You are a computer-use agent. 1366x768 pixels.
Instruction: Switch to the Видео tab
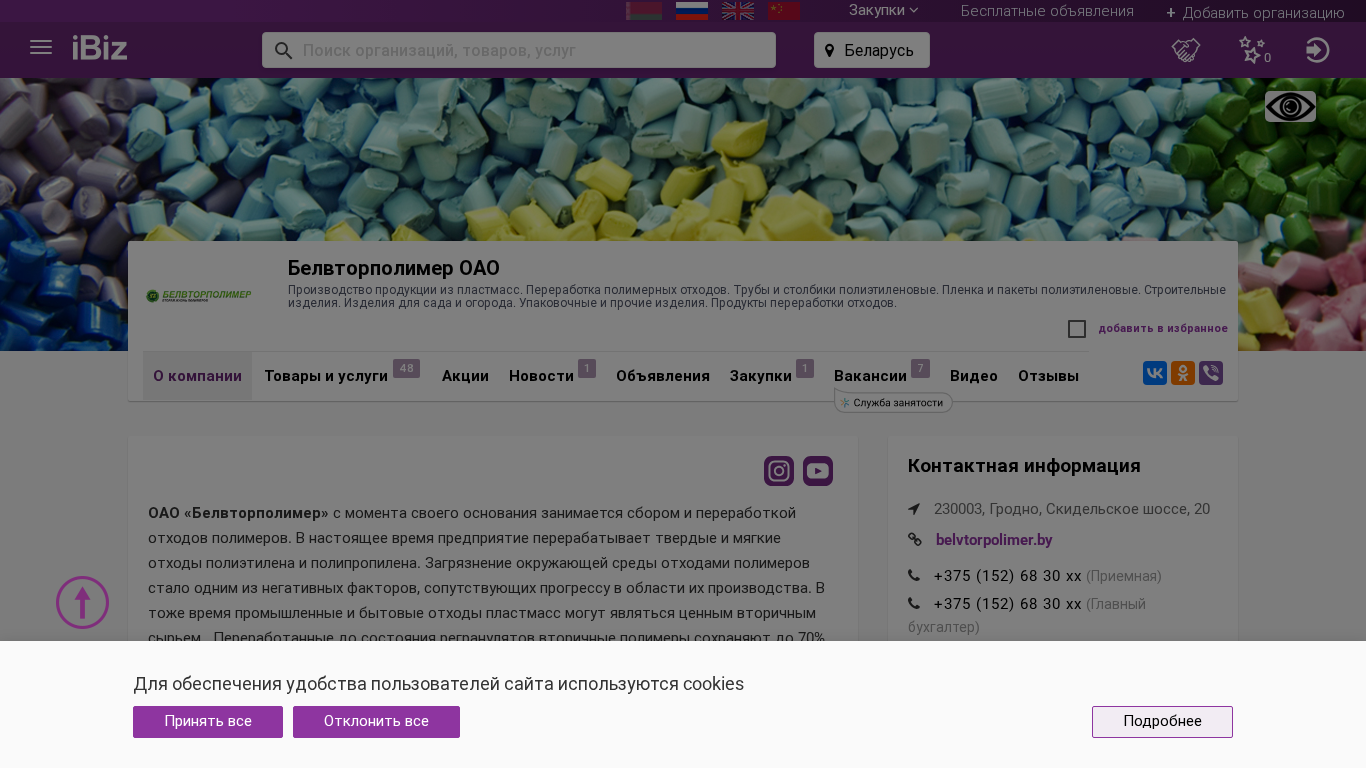(x=974, y=376)
